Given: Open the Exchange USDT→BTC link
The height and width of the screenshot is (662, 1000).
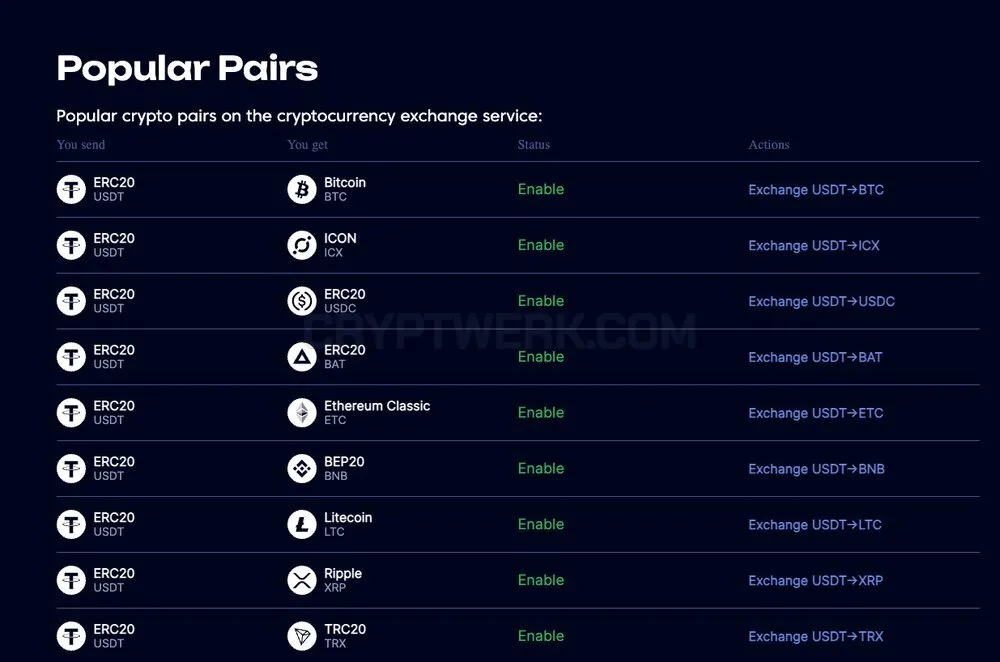Looking at the screenshot, I should 816,189.
